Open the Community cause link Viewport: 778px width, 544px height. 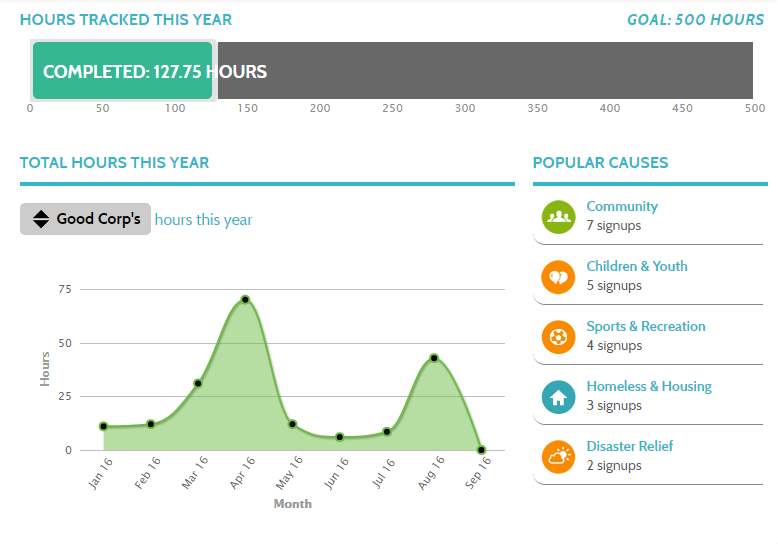pyautogui.click(x=622, y=206)
